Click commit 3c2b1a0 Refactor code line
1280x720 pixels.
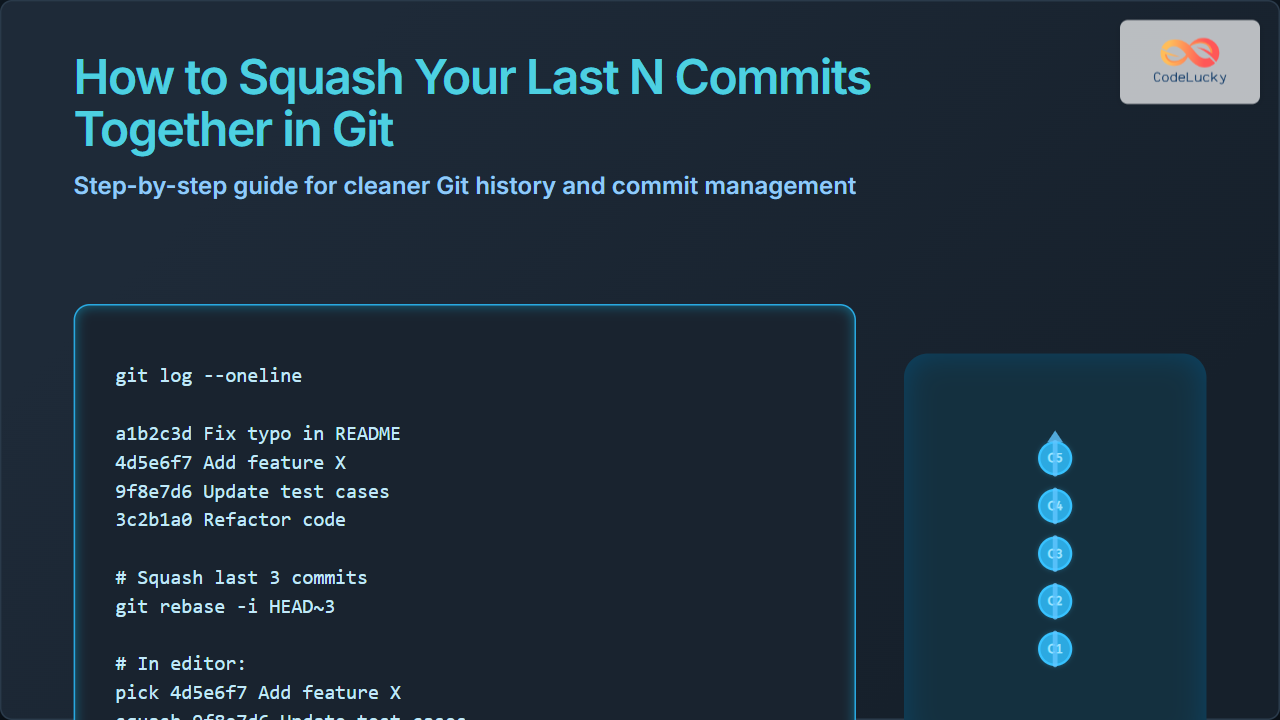coord(230,520)
